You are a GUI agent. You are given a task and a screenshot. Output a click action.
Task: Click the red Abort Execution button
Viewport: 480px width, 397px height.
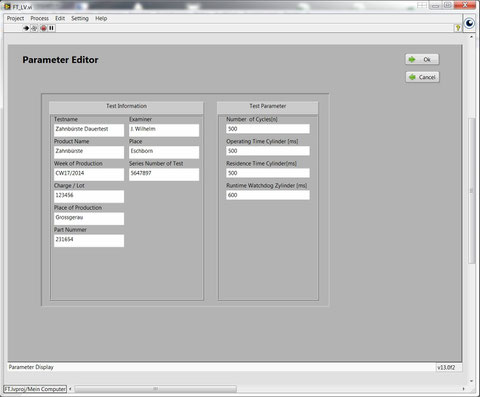[43, 28]
